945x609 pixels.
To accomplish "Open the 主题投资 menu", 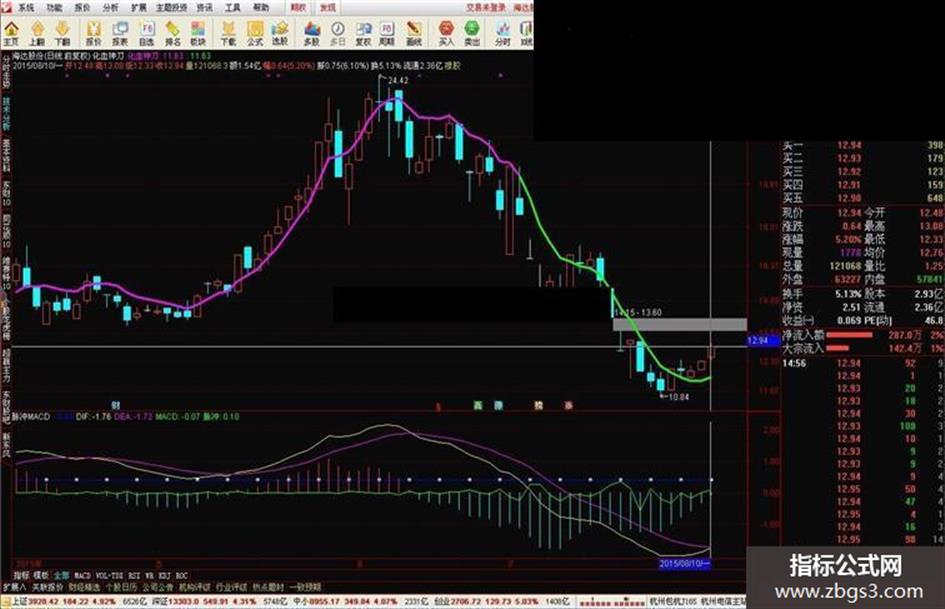I will point(172,8).
